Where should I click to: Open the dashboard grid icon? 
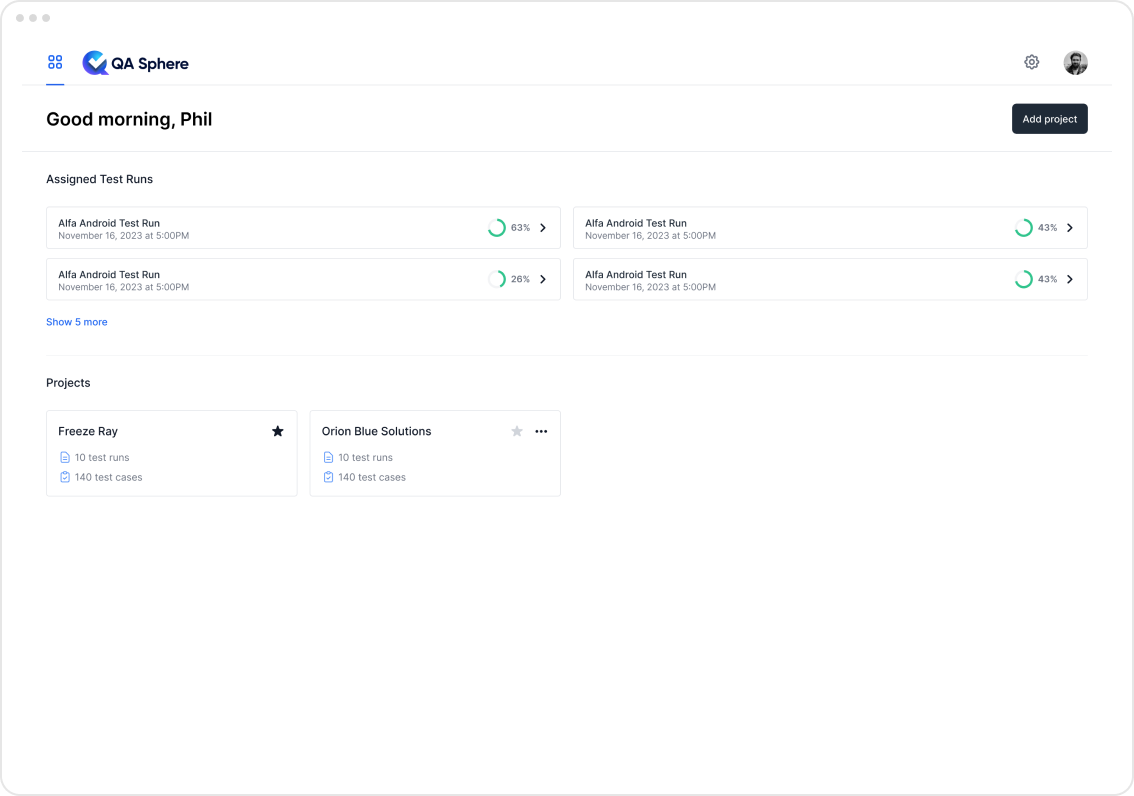[55, 62]
